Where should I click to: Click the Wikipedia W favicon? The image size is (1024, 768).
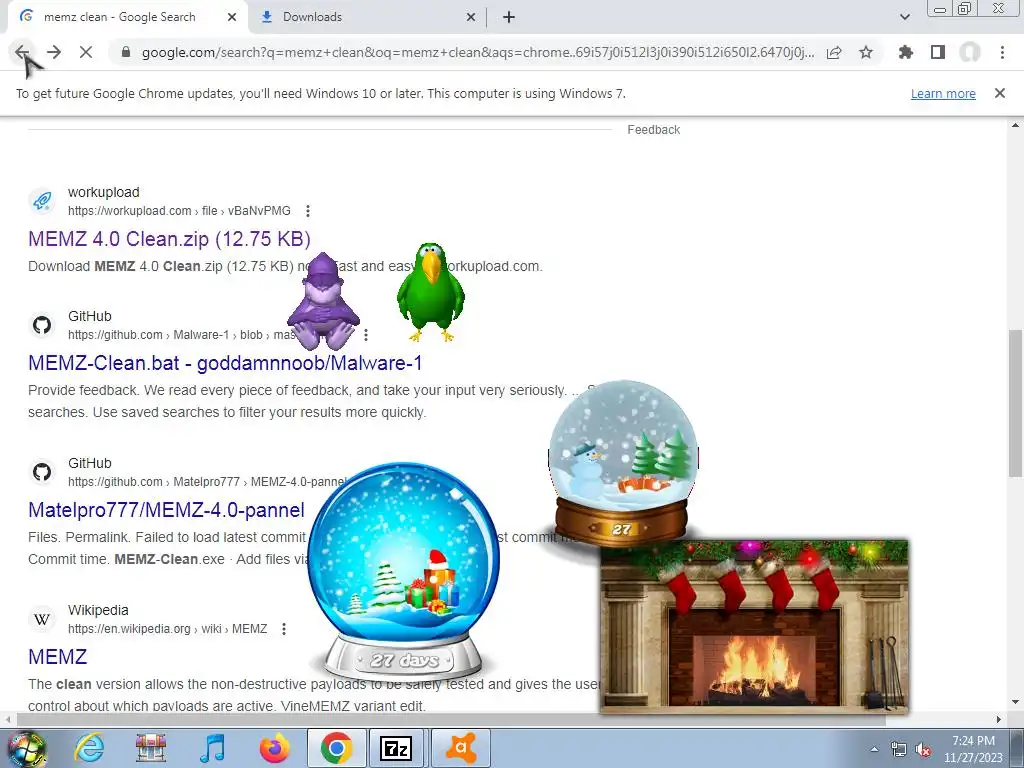click(42, 619)
